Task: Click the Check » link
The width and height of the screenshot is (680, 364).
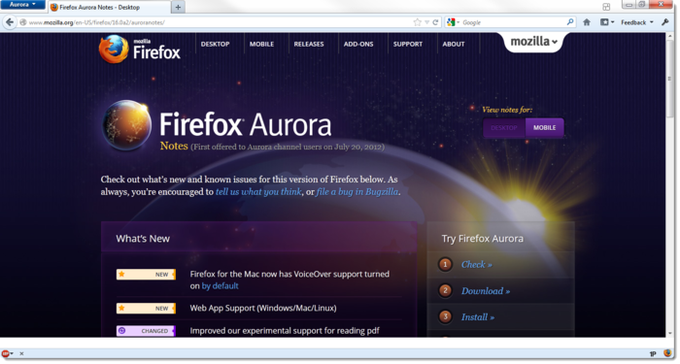Action: coord(477,265)
